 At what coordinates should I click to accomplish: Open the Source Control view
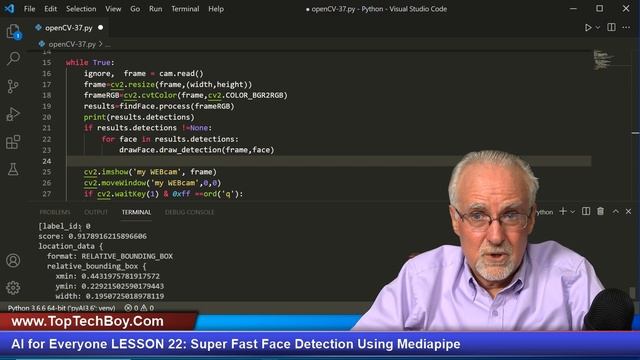point(13,86)
